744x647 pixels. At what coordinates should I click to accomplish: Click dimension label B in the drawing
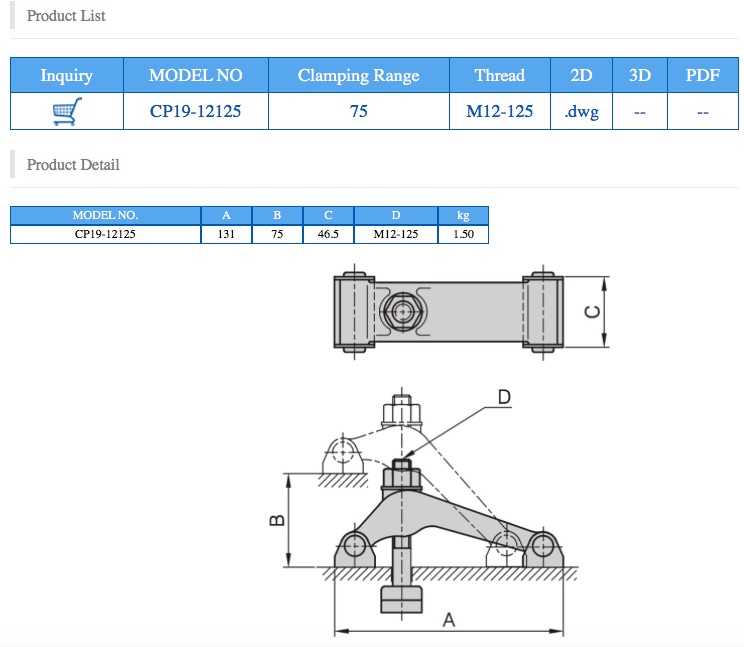tap(277, 520)
